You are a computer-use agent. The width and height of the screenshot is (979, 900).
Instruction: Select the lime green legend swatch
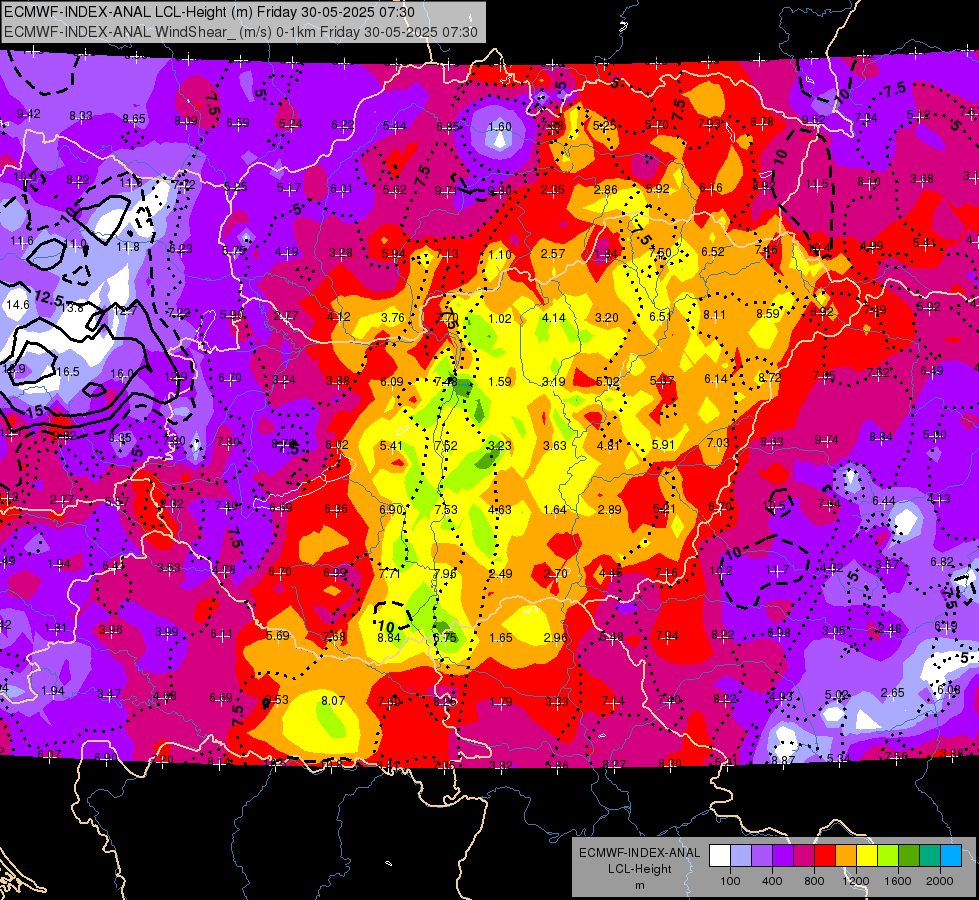[x=888, y=856]
